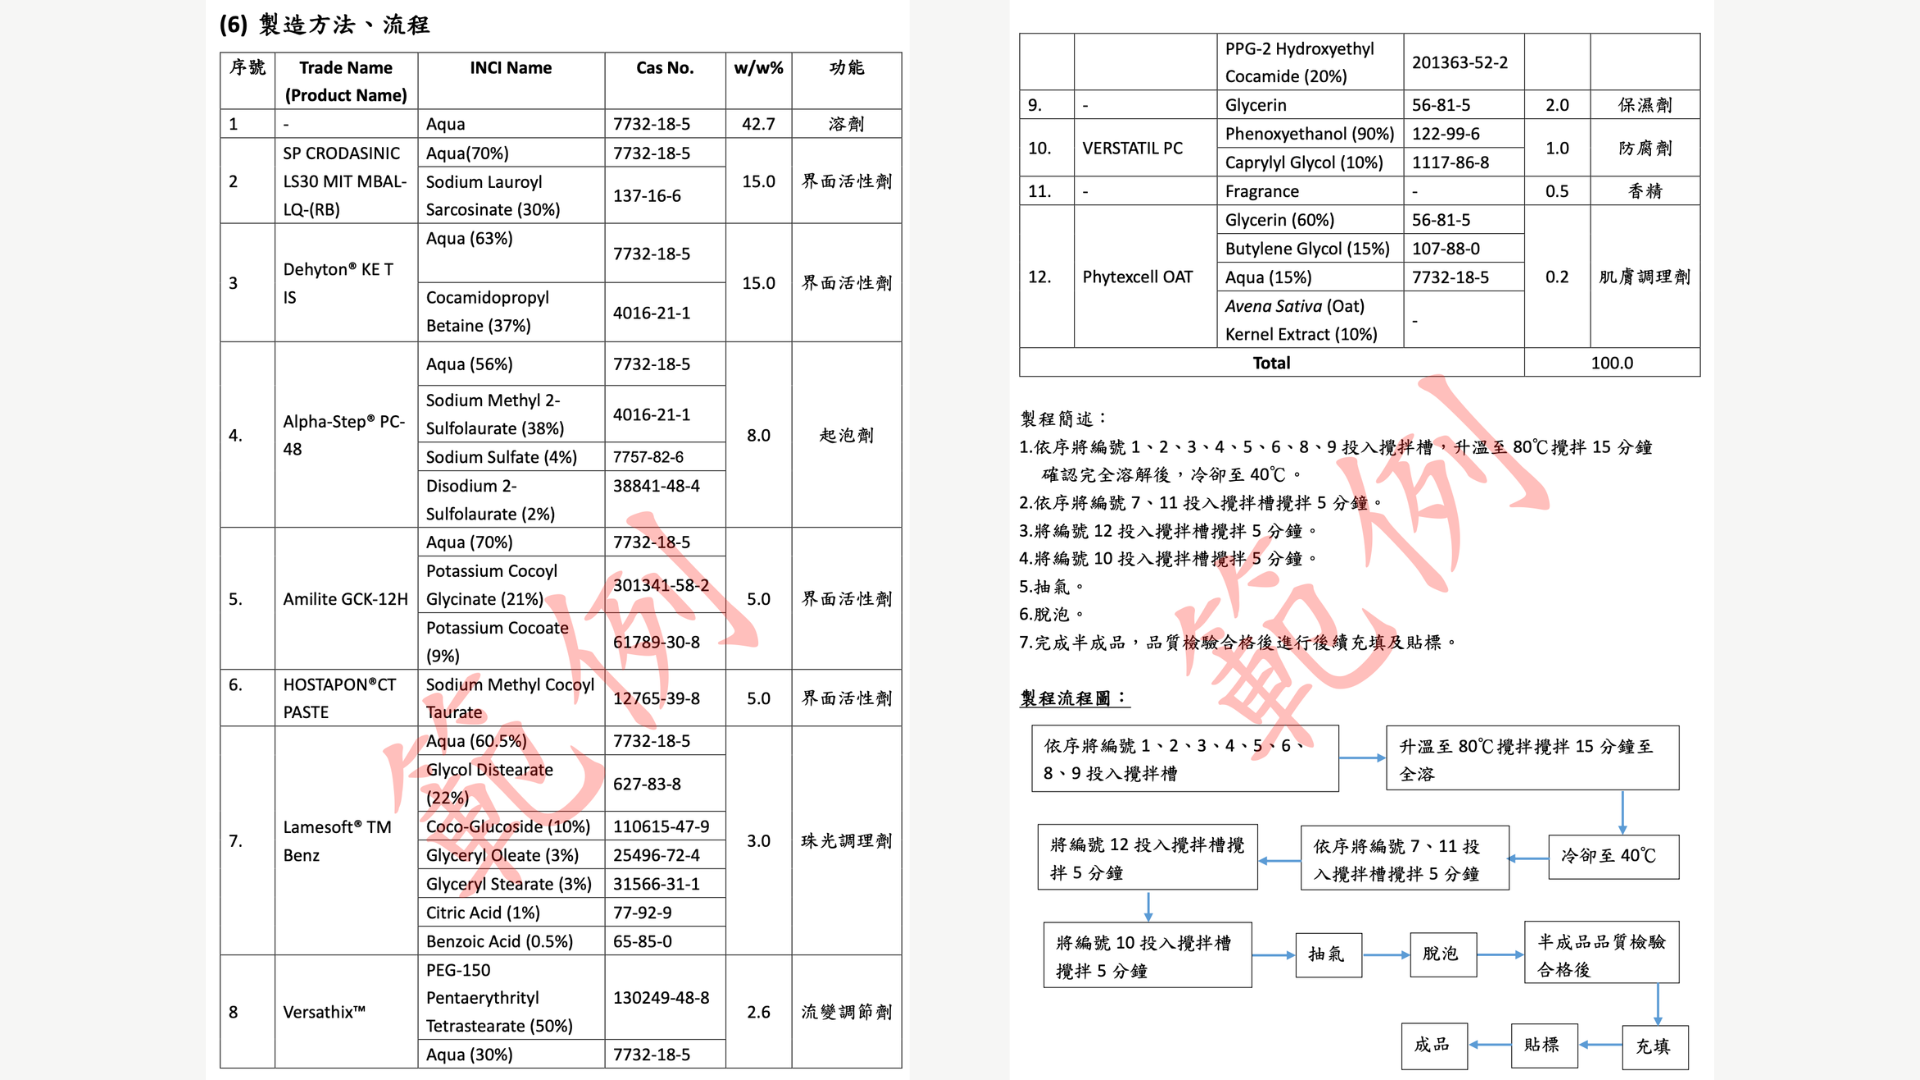Click the 'Fragrance' ingredient cell

[x=1310, y=191]
